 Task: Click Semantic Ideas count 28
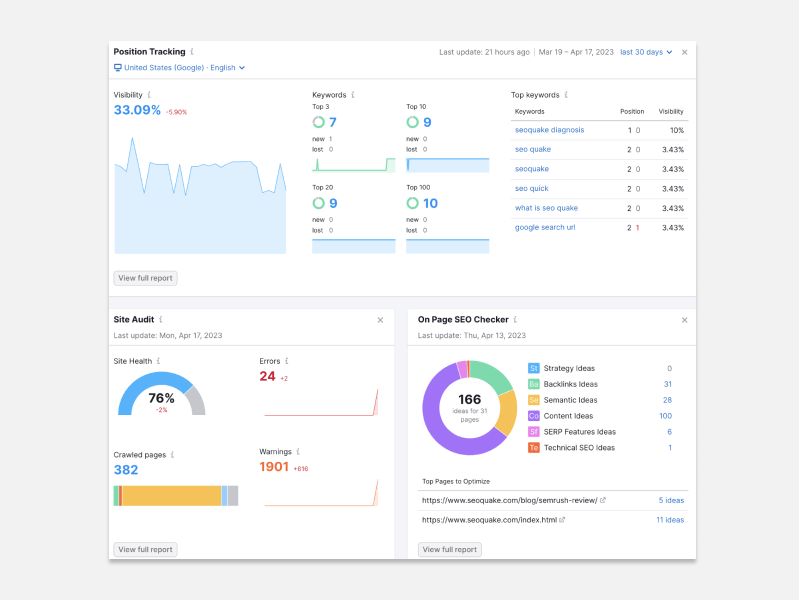(667, 400)
